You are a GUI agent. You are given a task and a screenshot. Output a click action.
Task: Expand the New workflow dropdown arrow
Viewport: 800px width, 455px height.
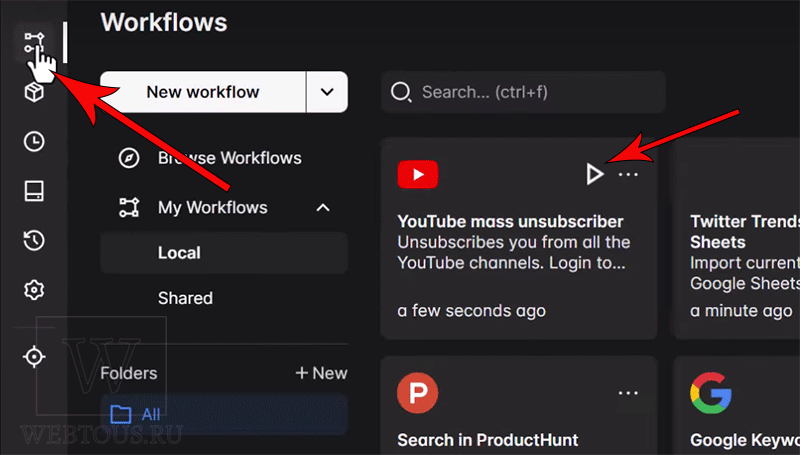click(x=327, y=92)
